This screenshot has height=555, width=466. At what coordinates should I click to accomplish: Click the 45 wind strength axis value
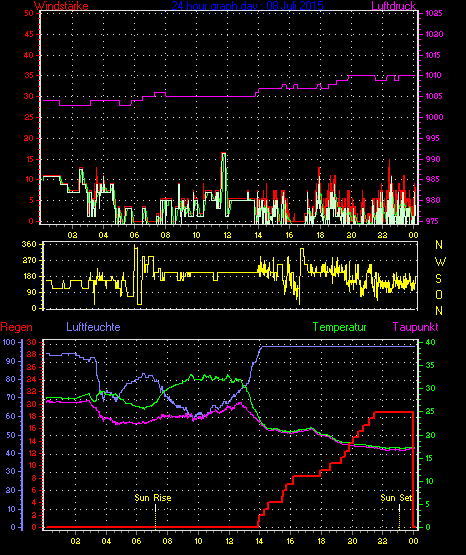click(29, 34)
